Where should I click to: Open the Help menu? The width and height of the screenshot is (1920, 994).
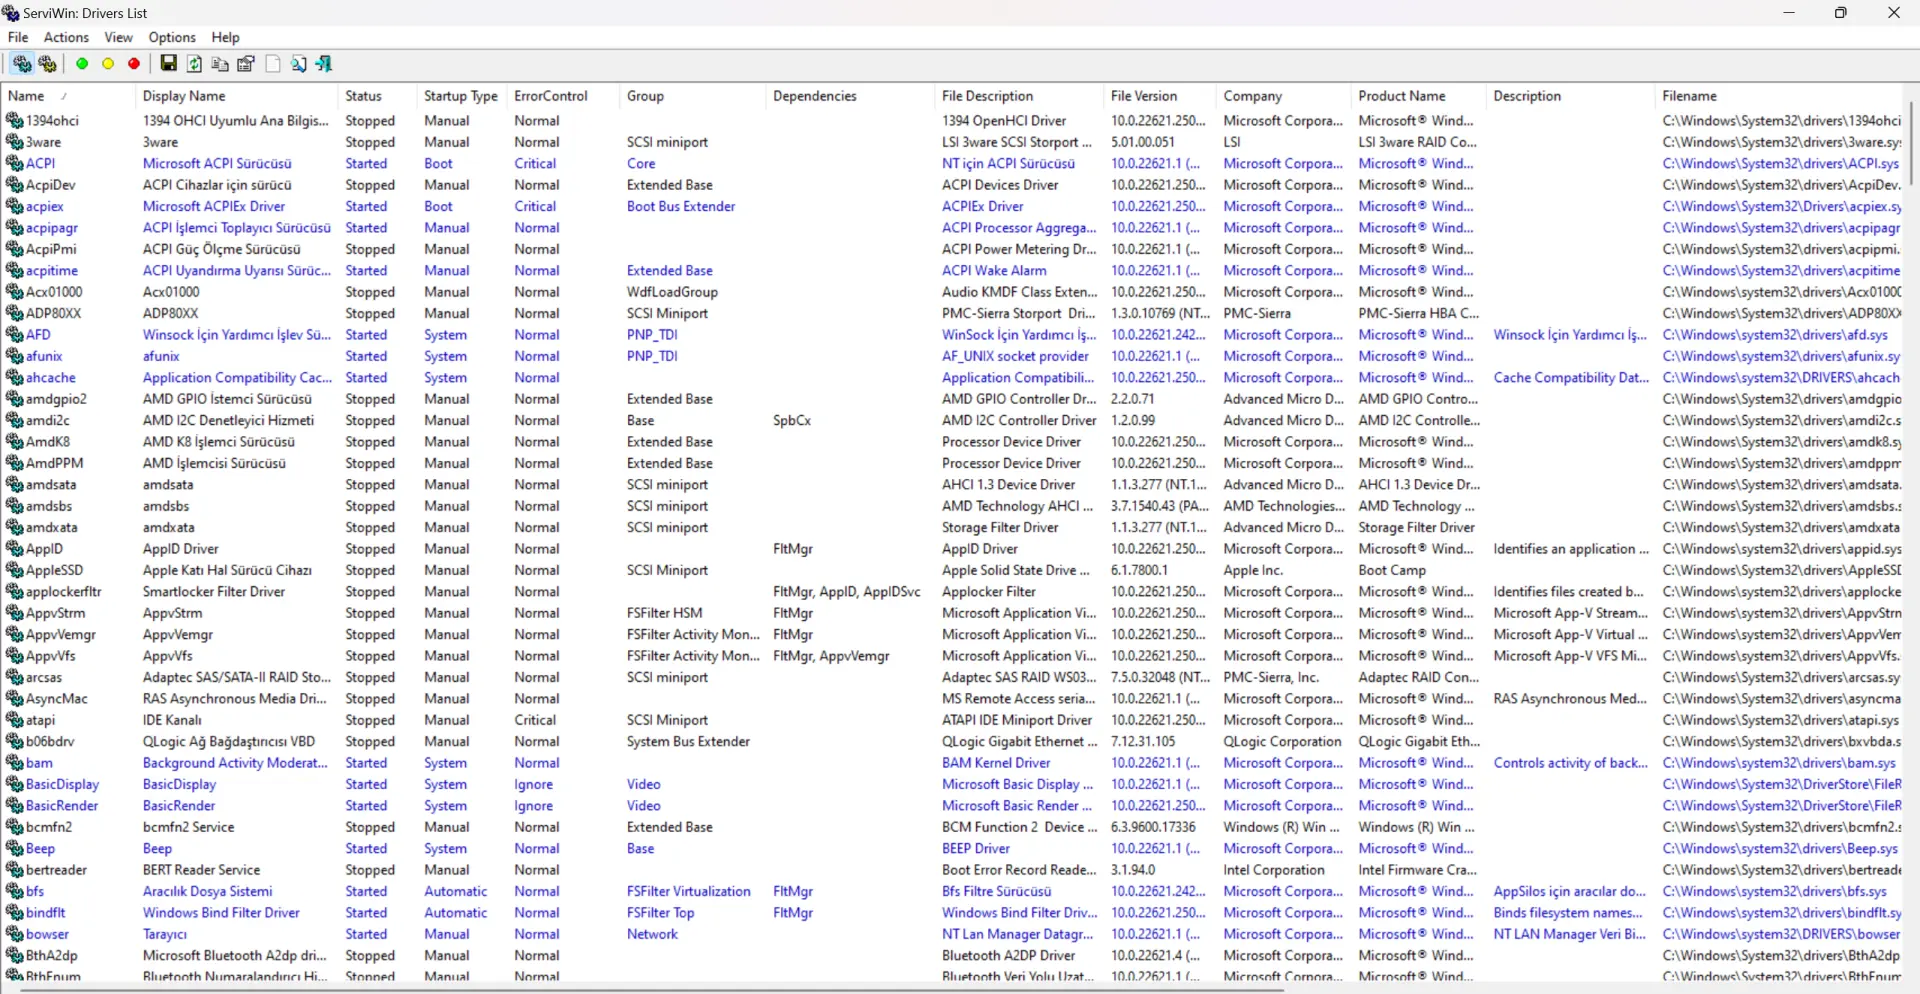click(225, 37)
